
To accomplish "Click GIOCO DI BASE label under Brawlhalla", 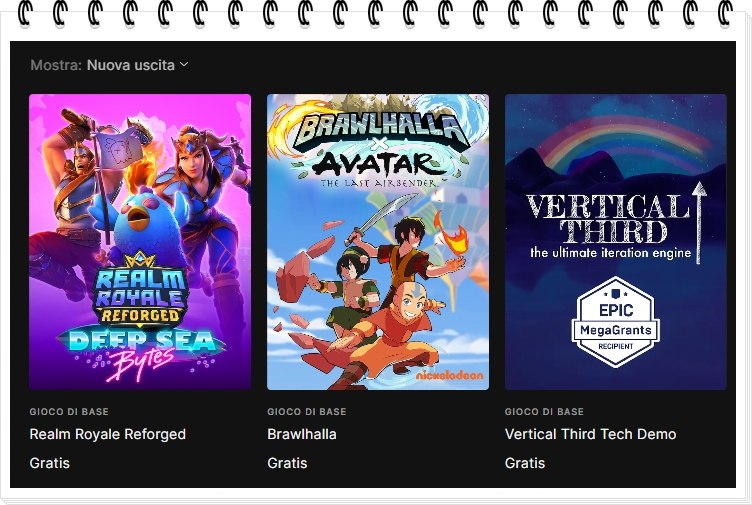I will (306, 411).
